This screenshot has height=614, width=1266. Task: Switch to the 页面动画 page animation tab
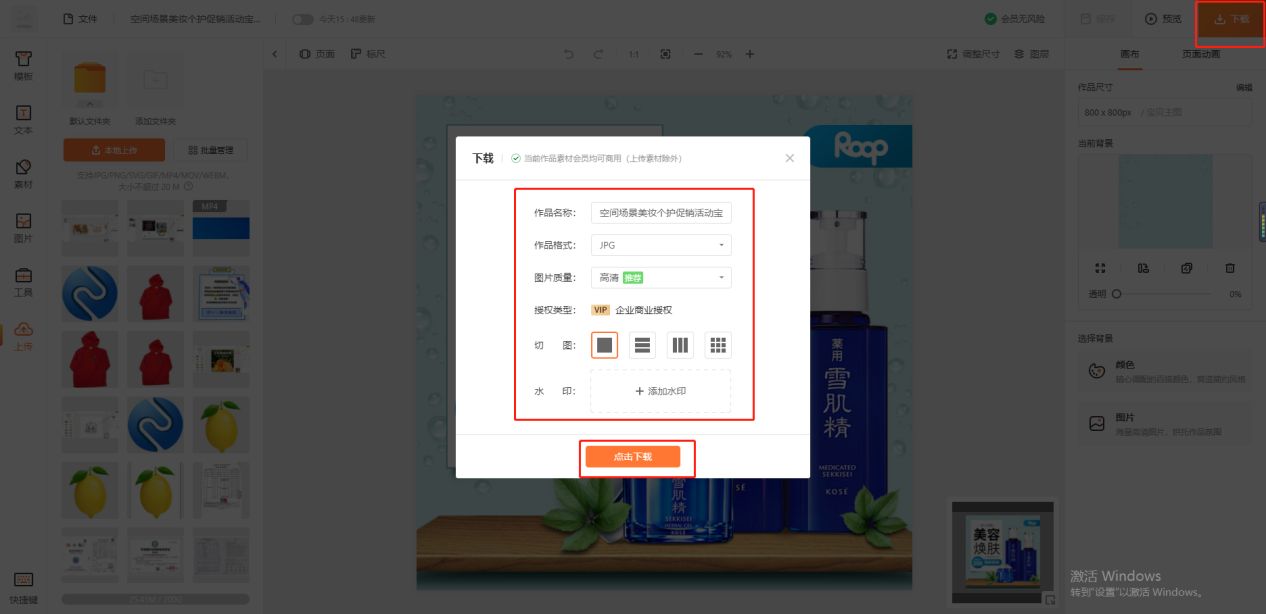point(1201,54)
